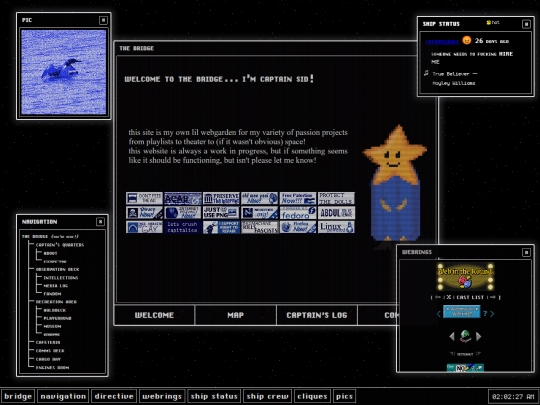
Task: Switch to the Welcome tab
Action: [x=154, y=315]
